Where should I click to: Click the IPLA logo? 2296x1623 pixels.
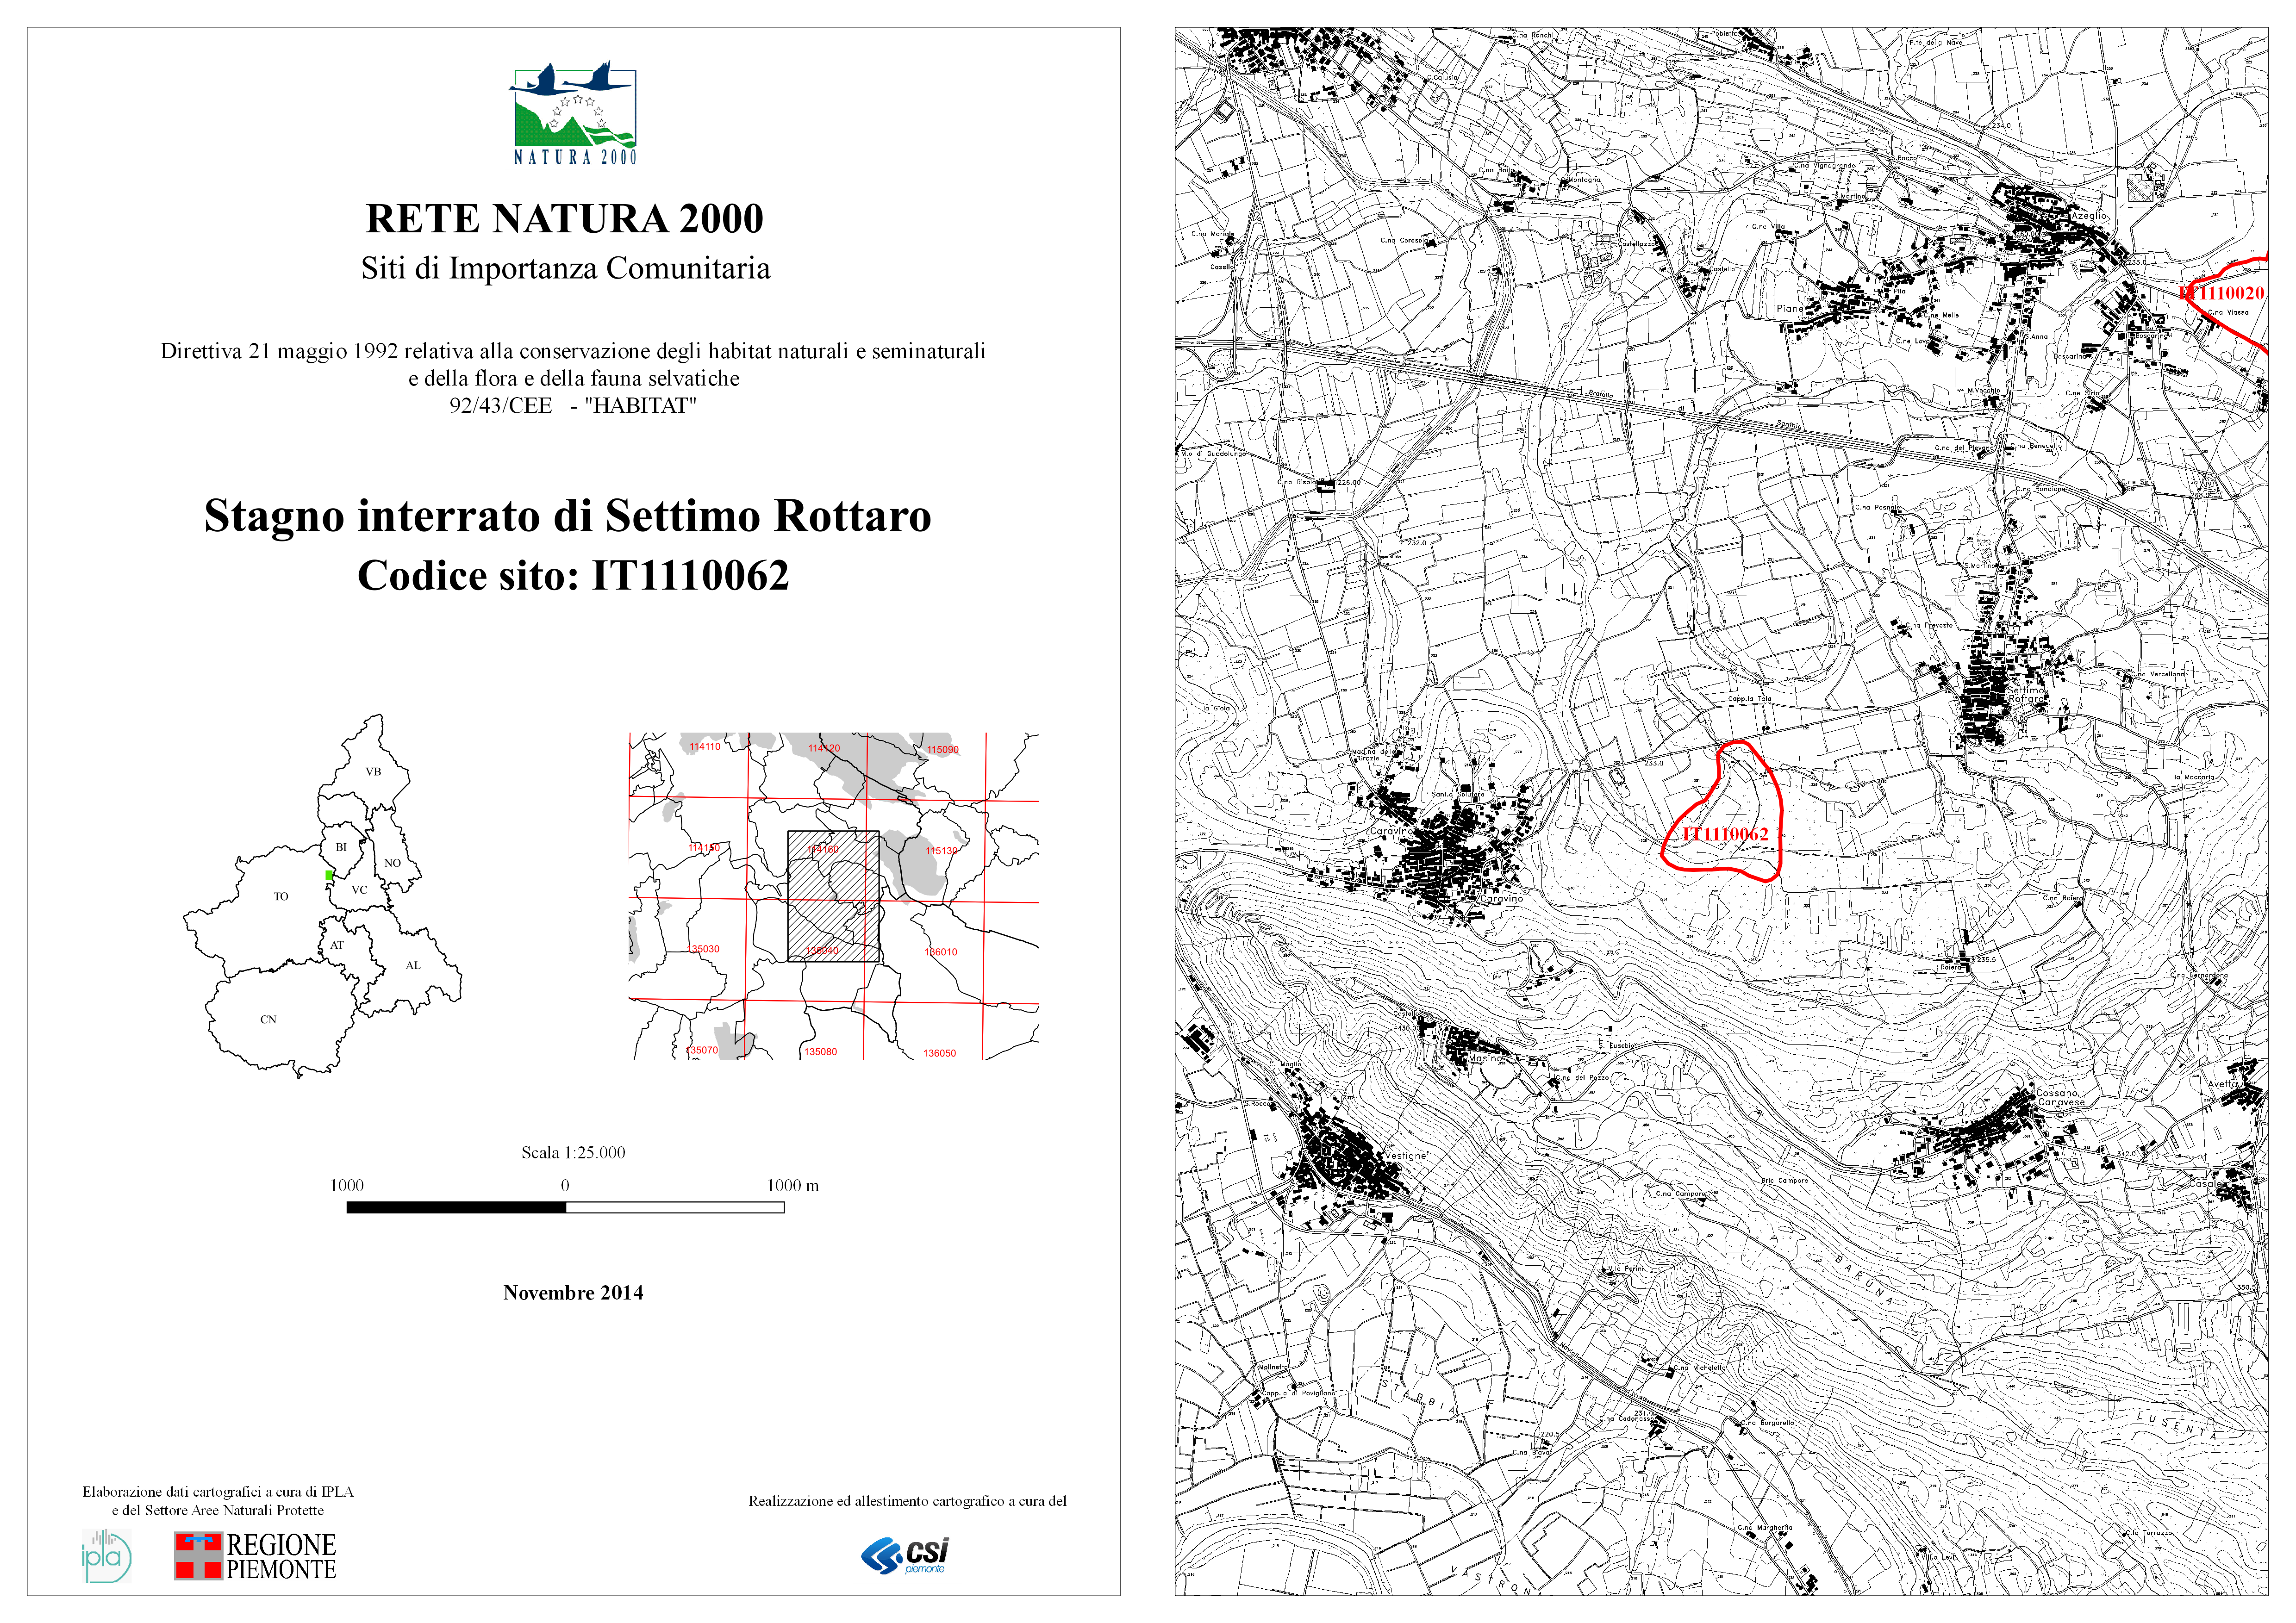(x=106, y=1556)
